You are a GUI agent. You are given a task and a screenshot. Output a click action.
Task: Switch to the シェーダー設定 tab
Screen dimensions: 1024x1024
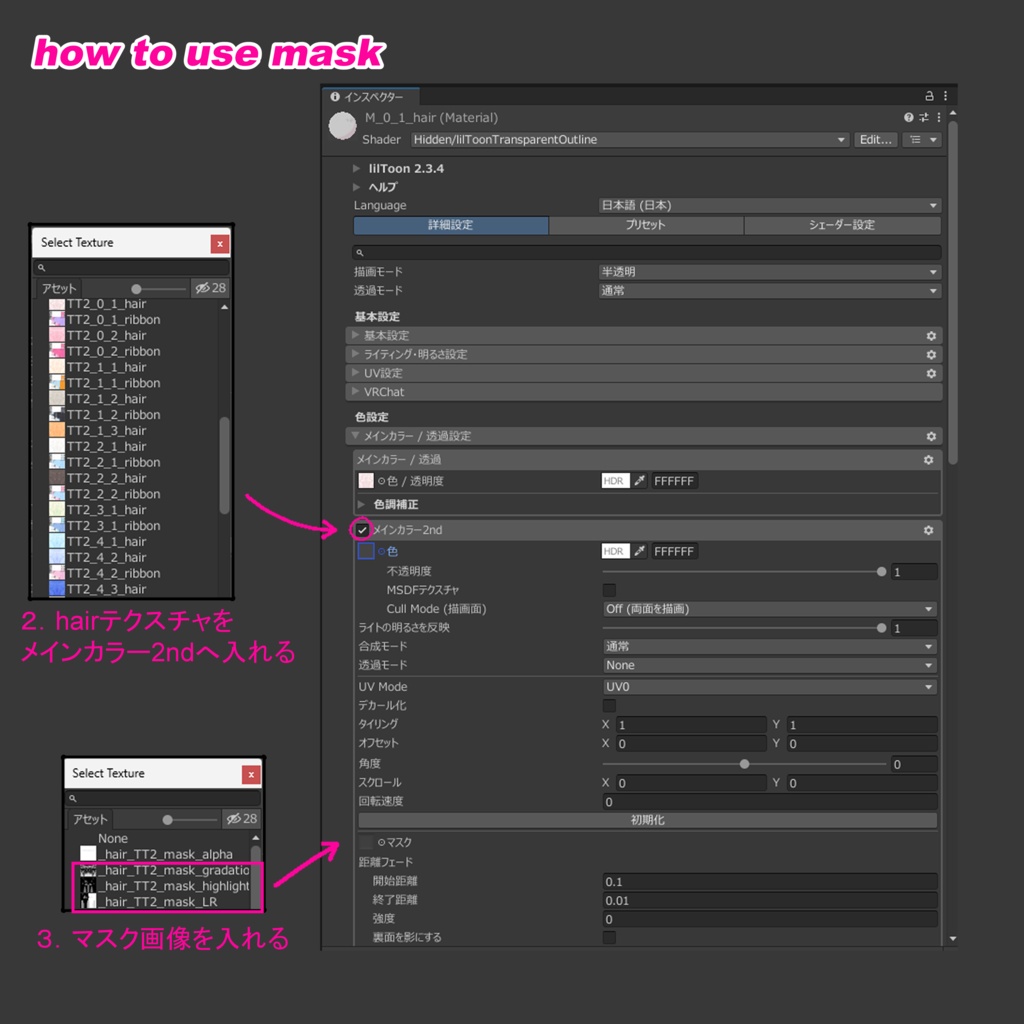click(x=842, y=225)
